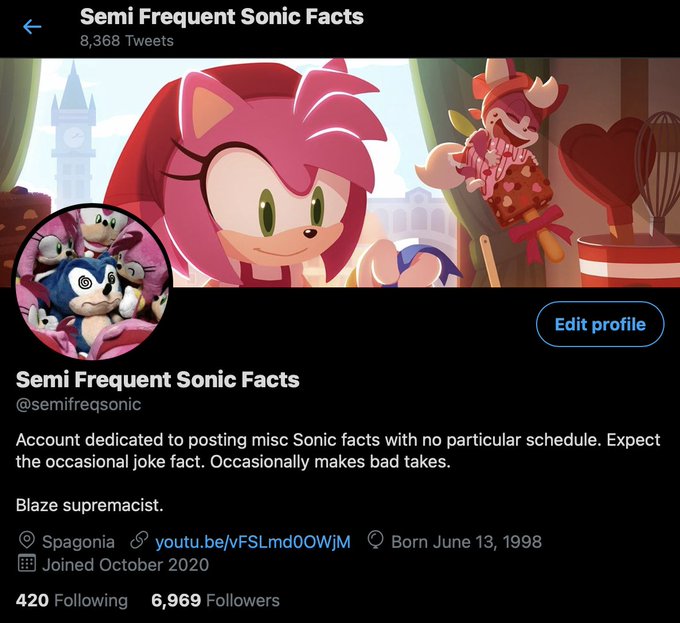This screenshot has height=623, width=680.
Task: Click the @semifreqsonic handle
Action: (78, 404)
